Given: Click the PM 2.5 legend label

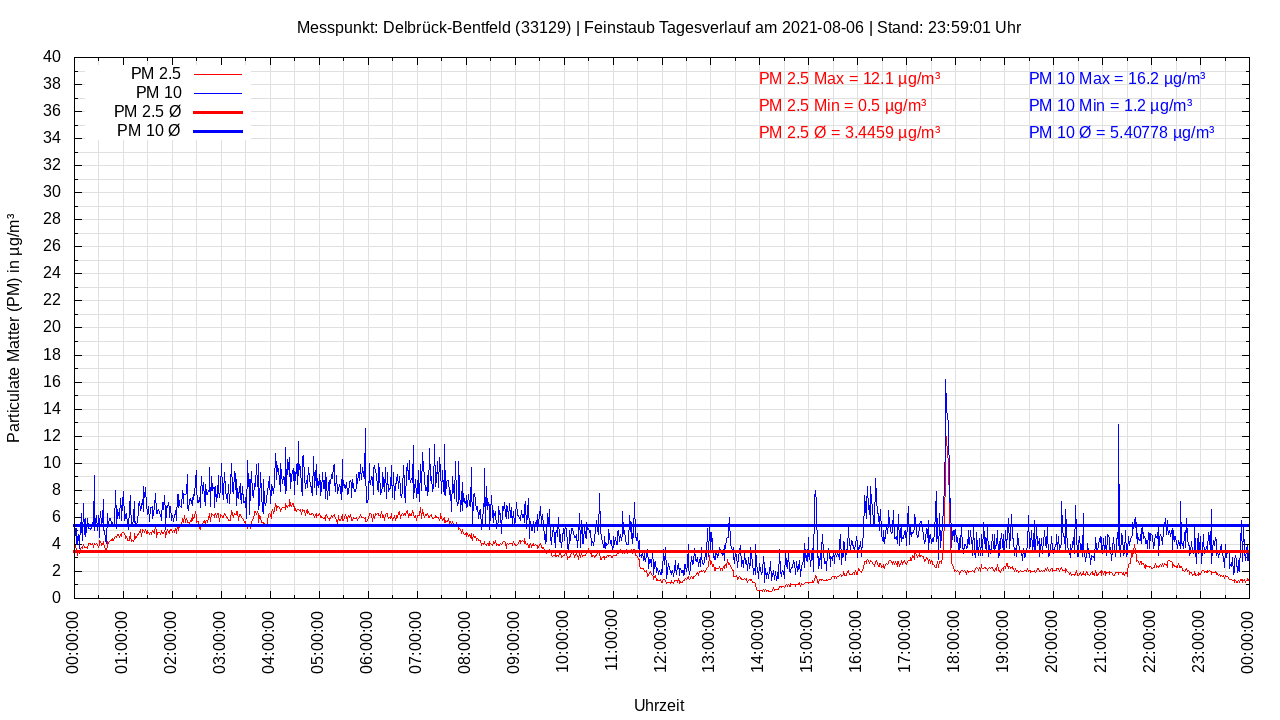Looking at the screenshot, I should [155, 74].
